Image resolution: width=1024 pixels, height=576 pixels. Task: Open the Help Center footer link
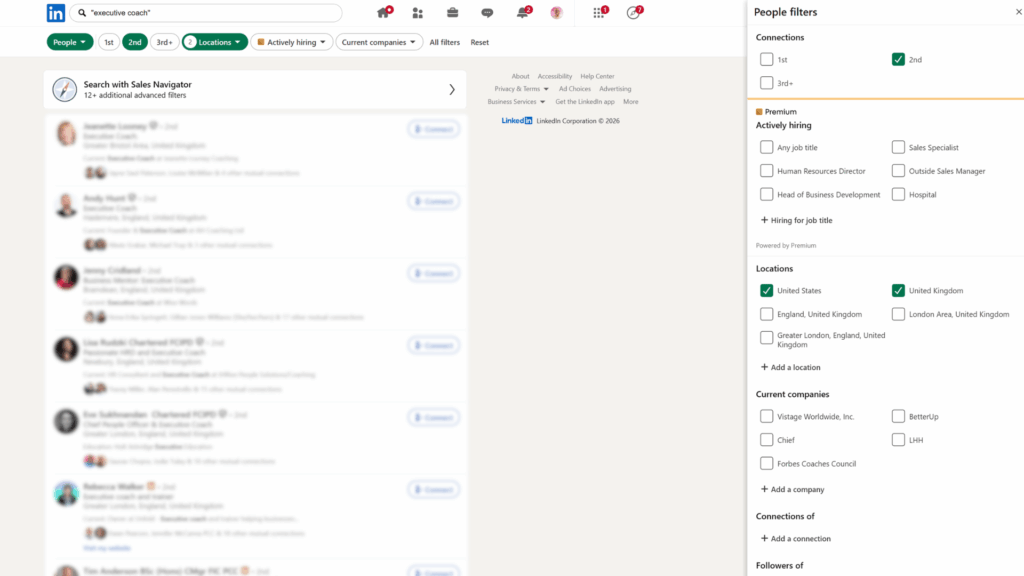tap(598, 76)
